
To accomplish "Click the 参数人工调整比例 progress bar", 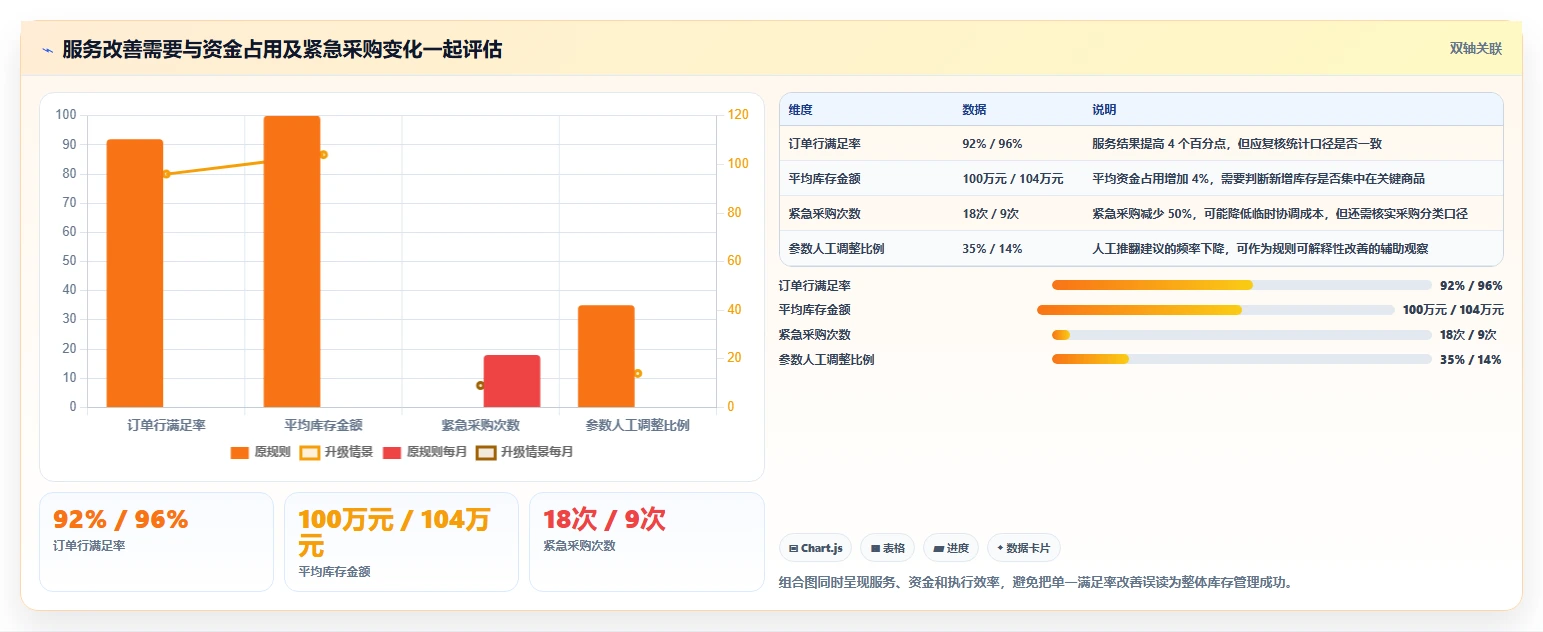I will coord(1242,359).
